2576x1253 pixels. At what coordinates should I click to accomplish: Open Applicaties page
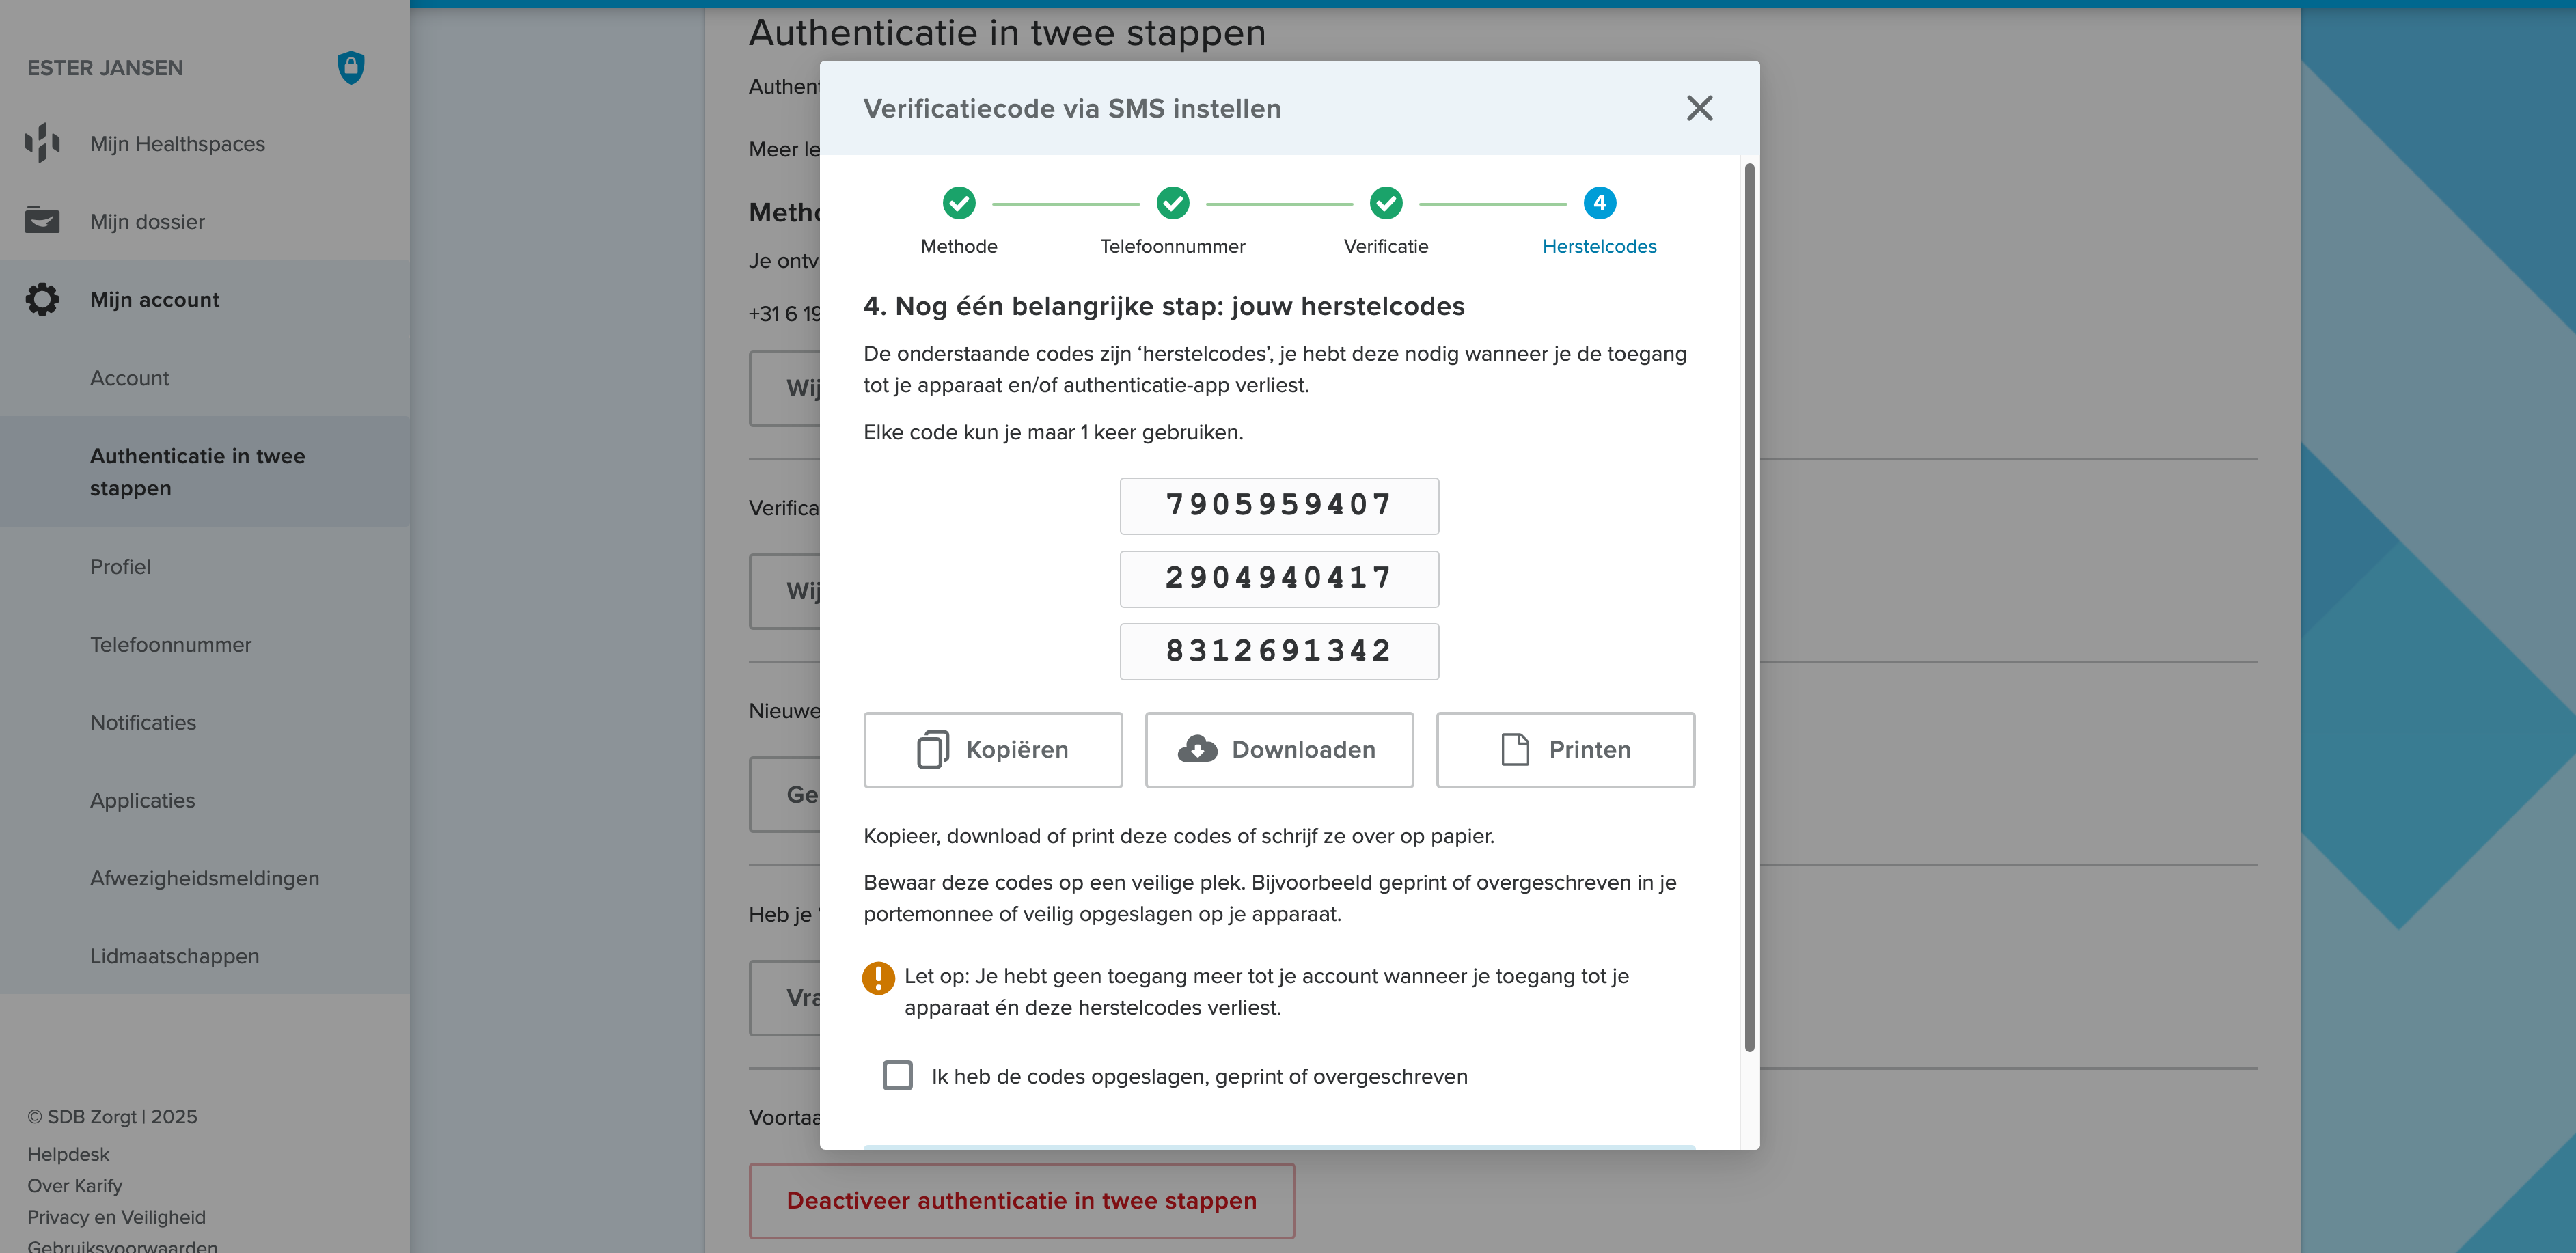coord(205,800)
